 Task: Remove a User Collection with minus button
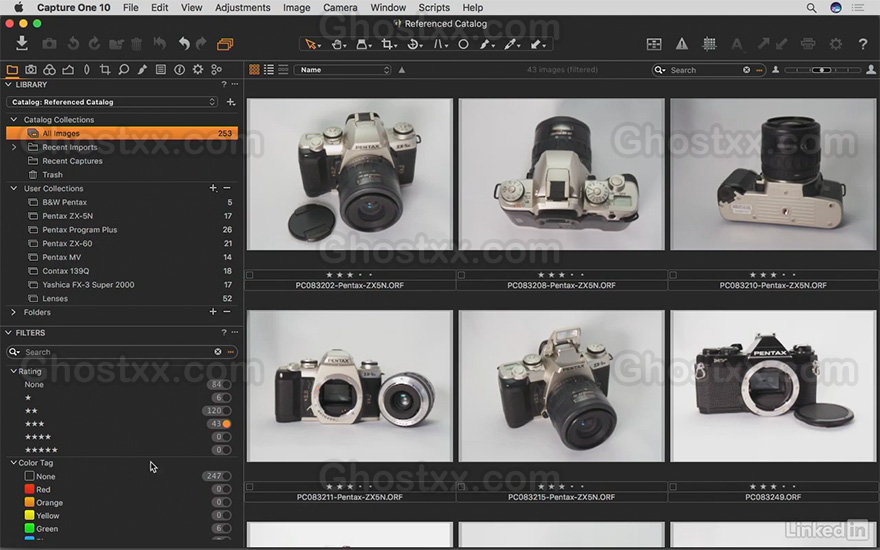tap(227, 188)
